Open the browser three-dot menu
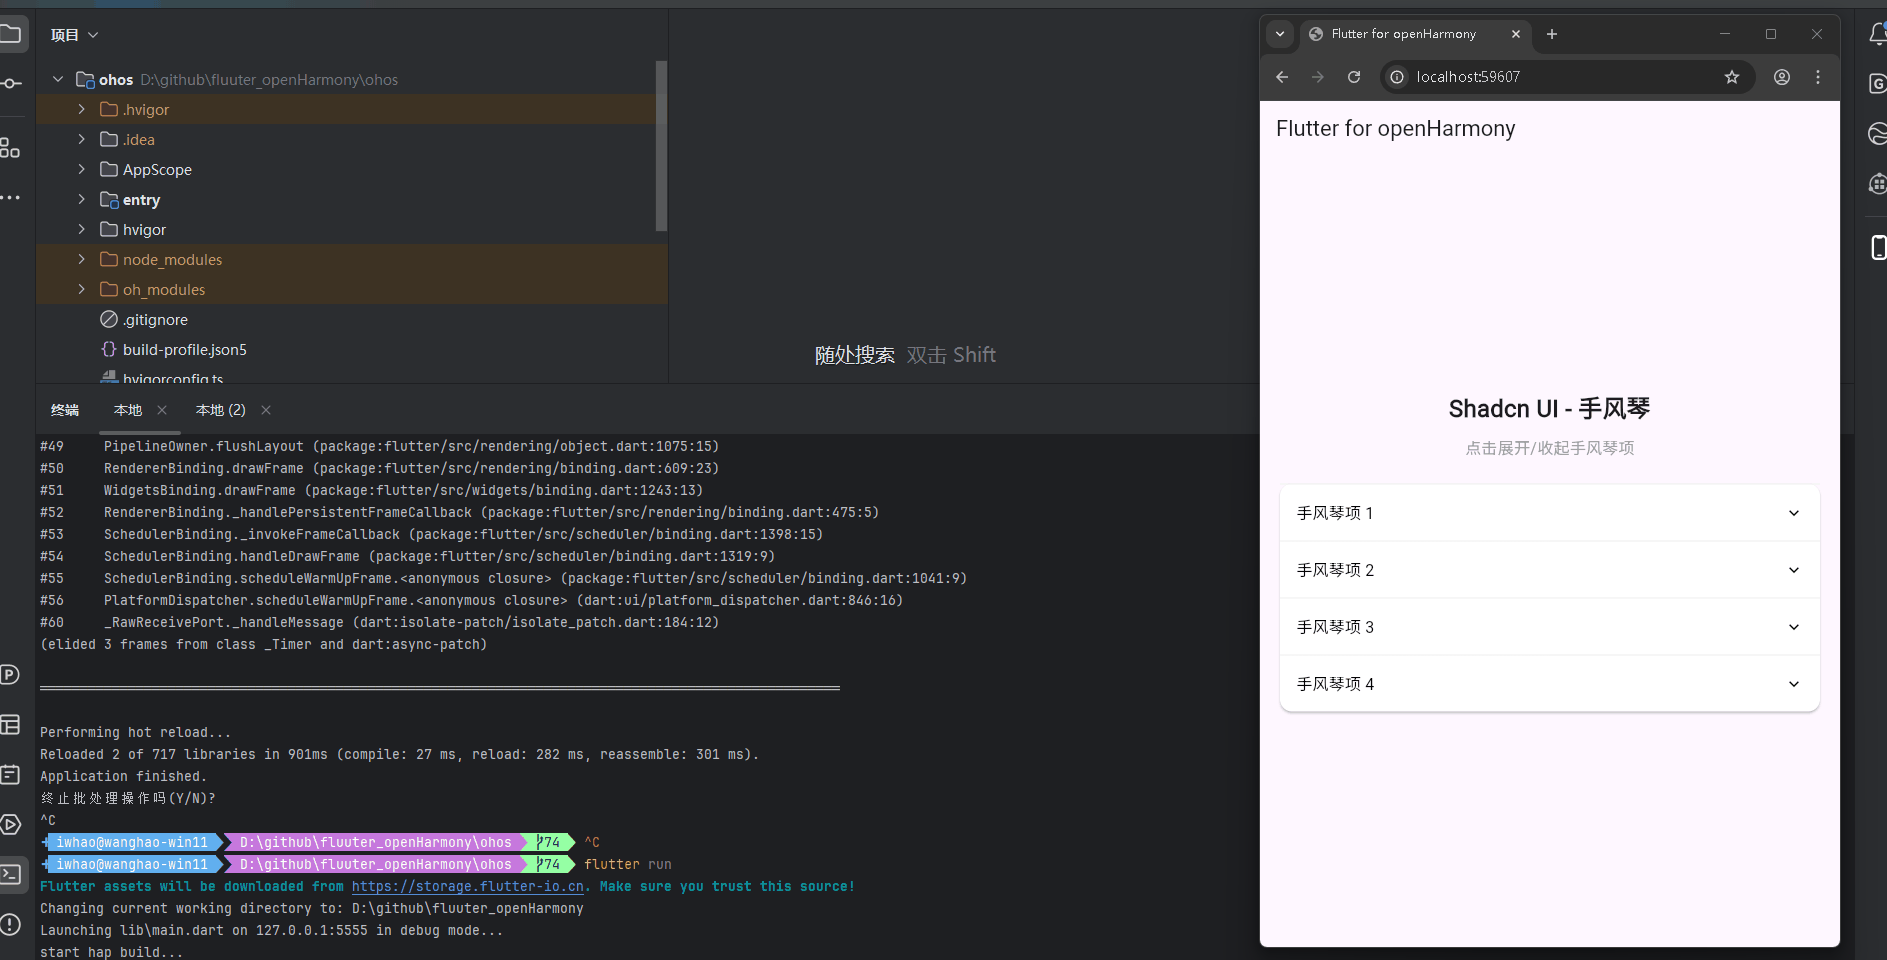This screenshot has height=960, width=1887. click(1818, 77)
